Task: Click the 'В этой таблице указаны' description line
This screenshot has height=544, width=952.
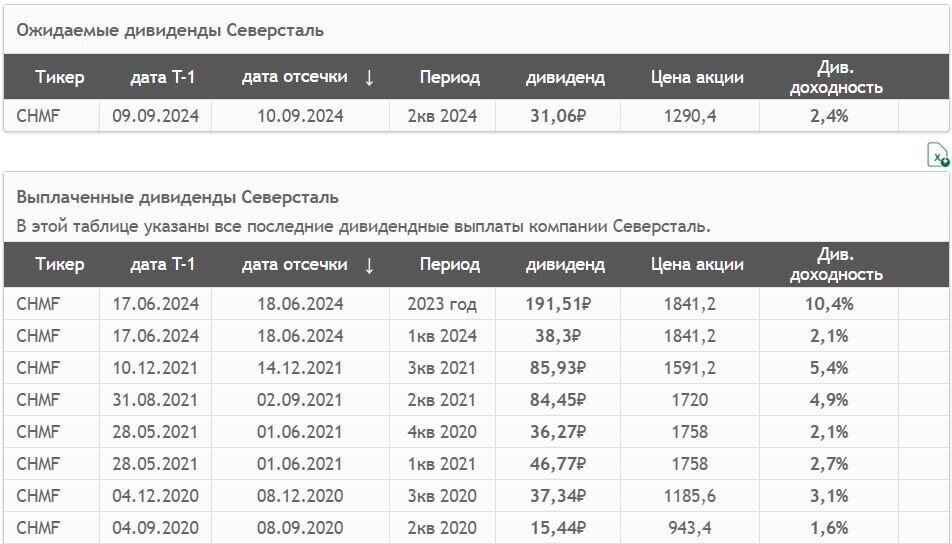Action: point(363,226)
